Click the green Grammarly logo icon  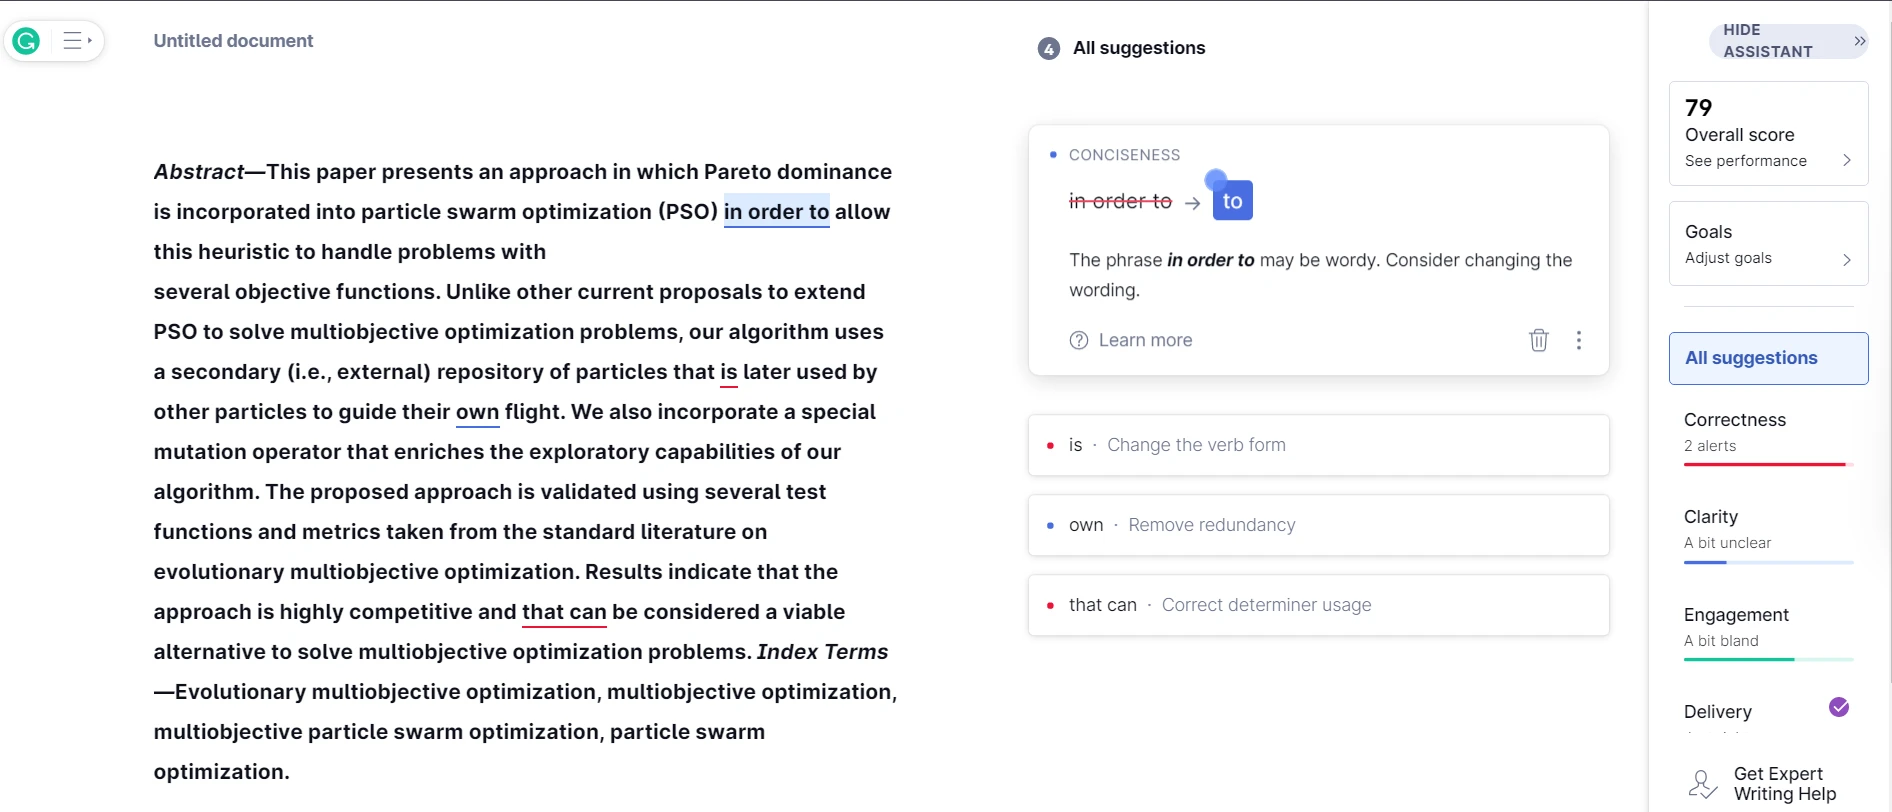point(27,41)
